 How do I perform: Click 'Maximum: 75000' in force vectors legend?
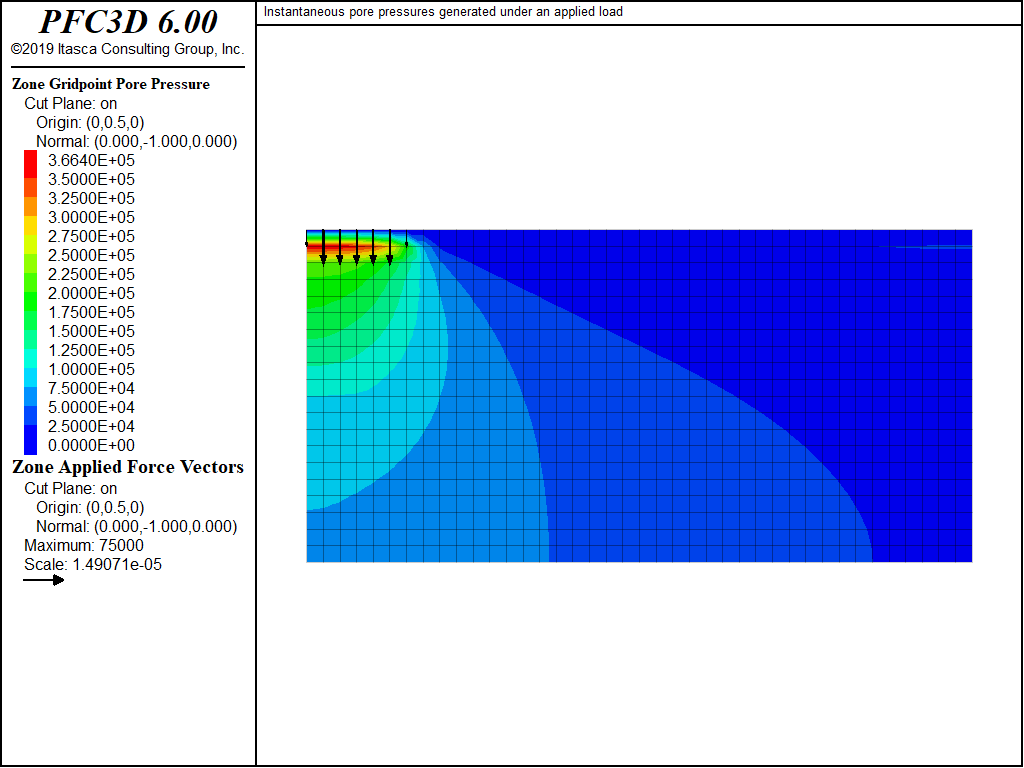pyautogui.click(x=84, y=545)
